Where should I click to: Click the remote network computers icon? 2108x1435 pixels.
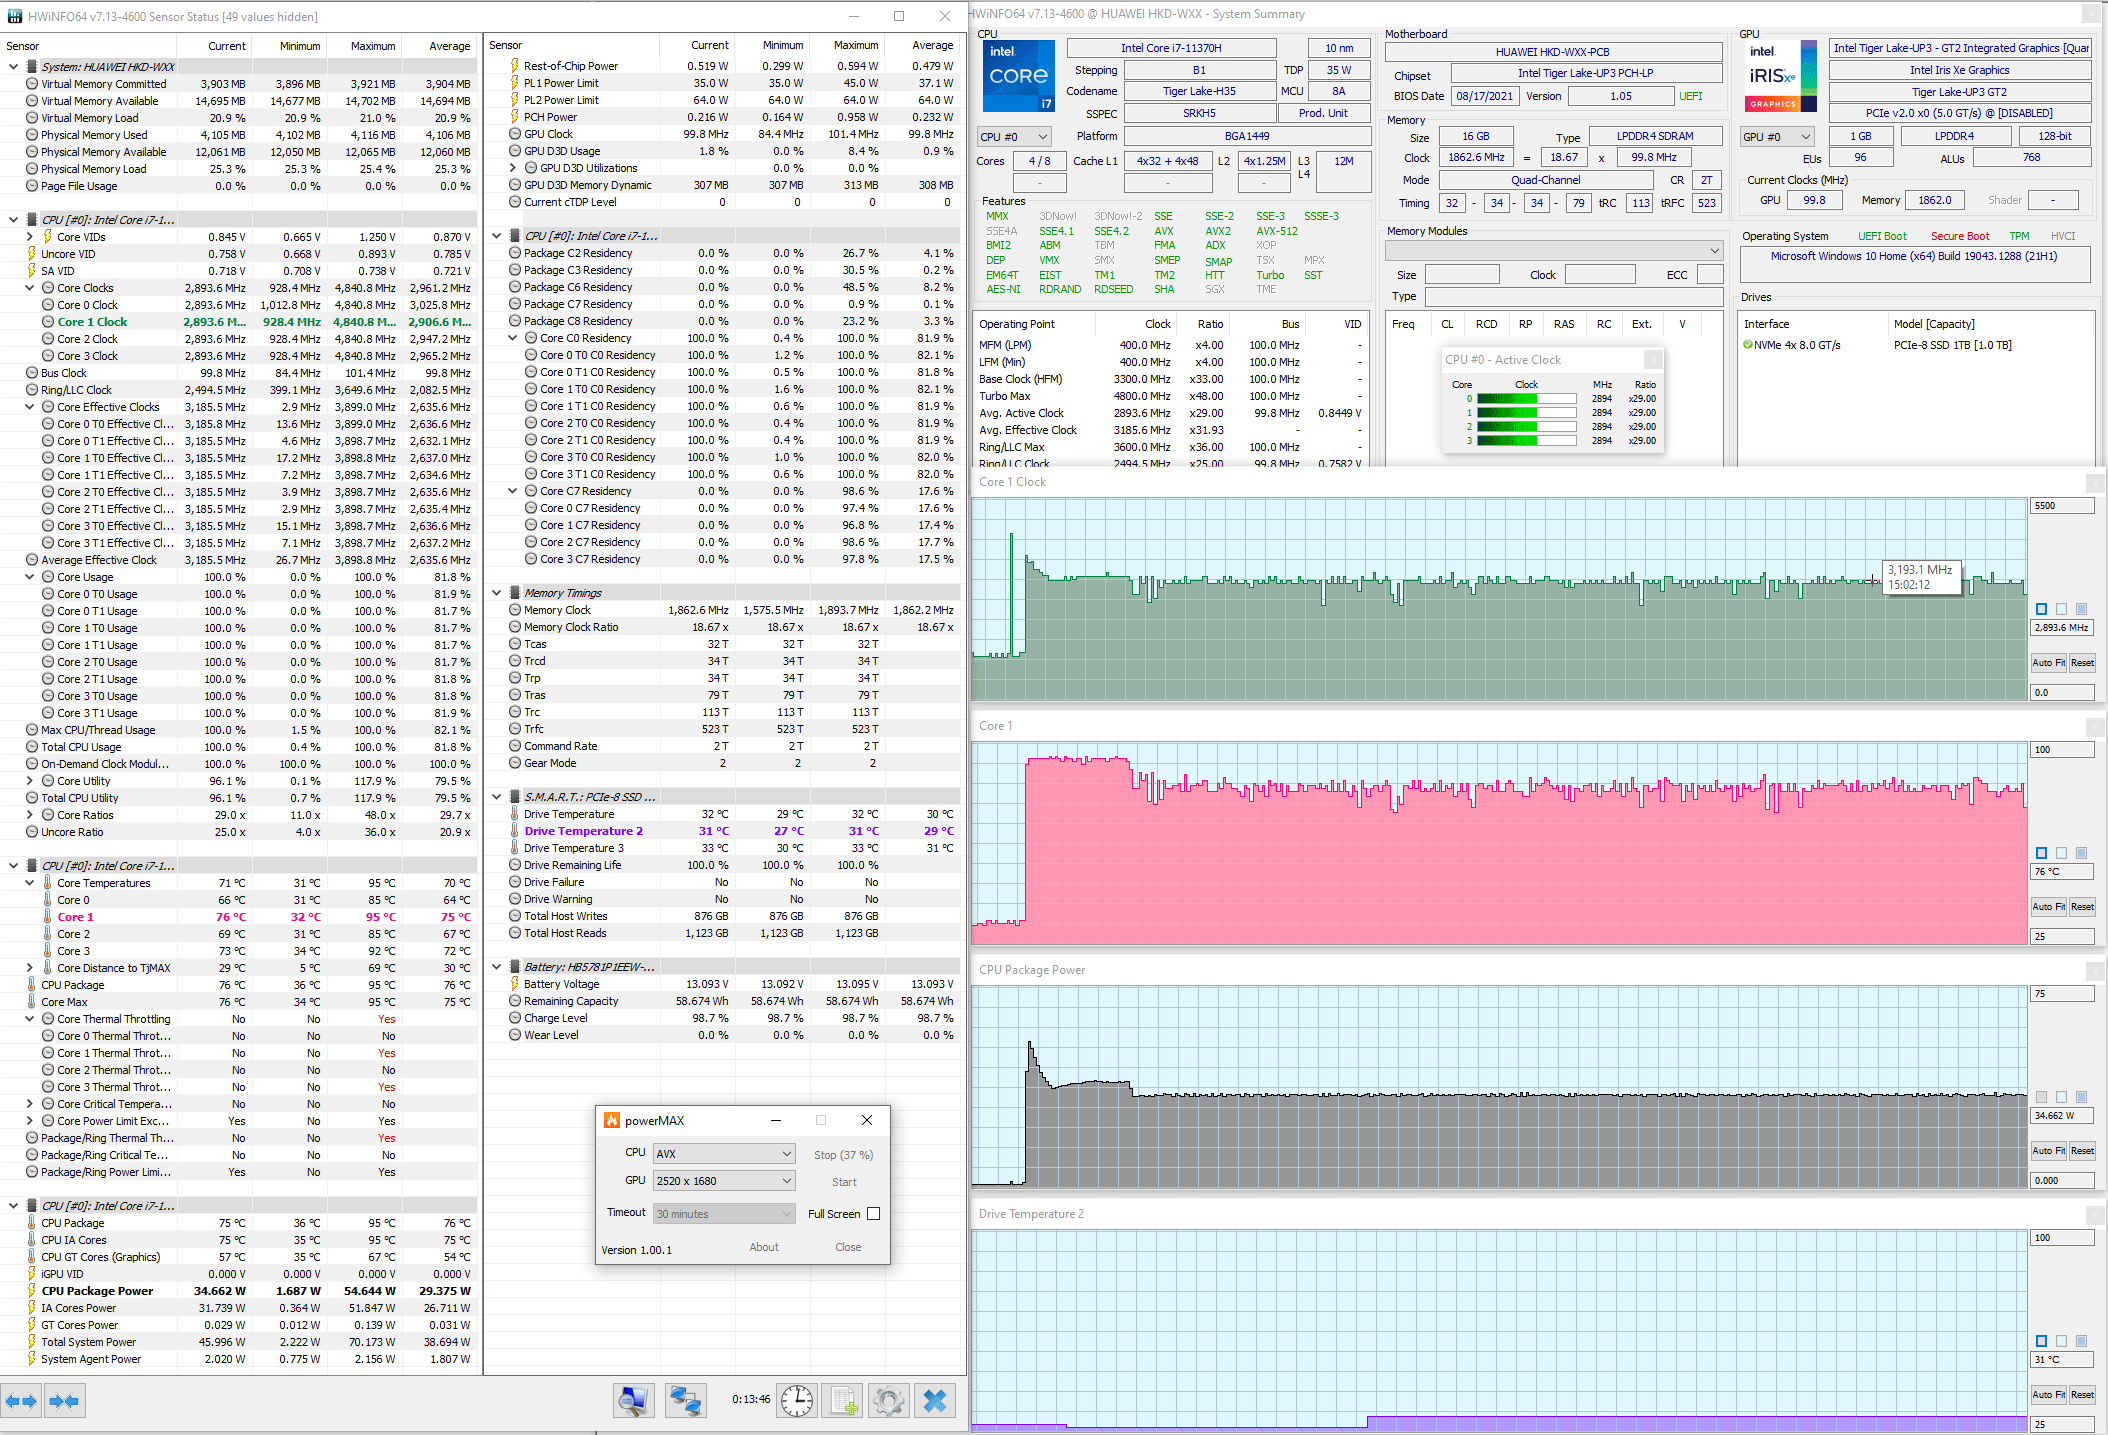[686, 1401]
